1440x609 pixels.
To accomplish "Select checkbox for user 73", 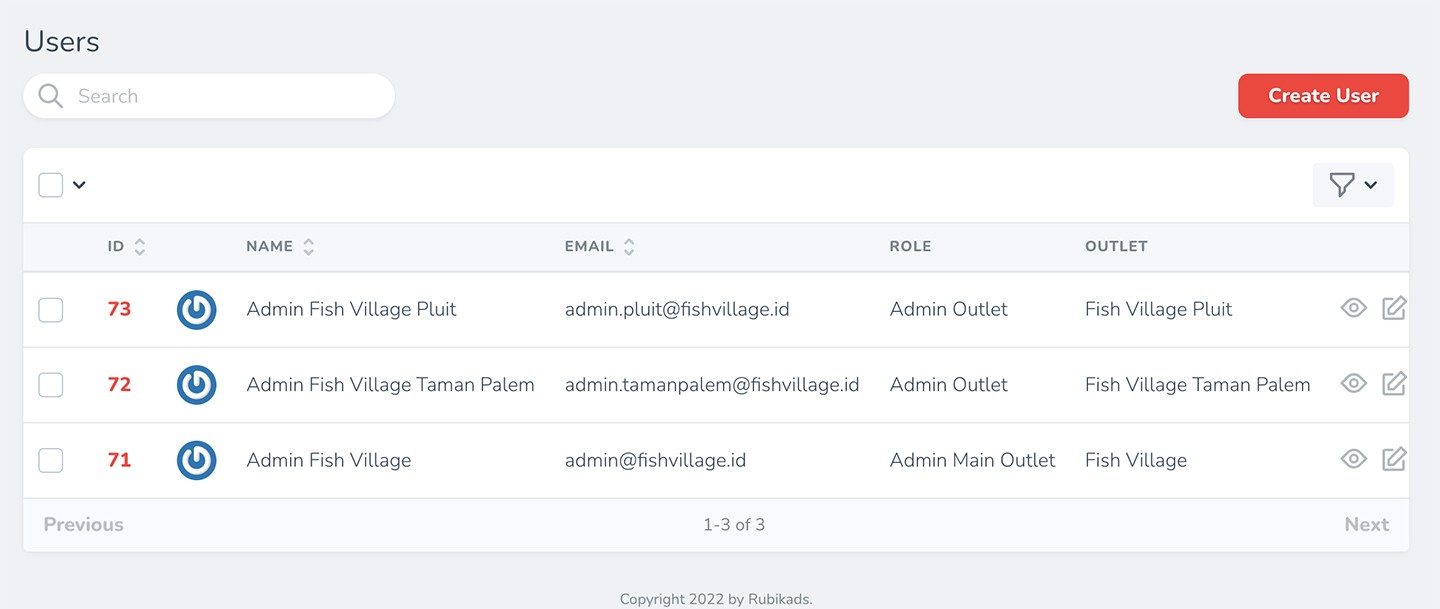I will 51,310.
